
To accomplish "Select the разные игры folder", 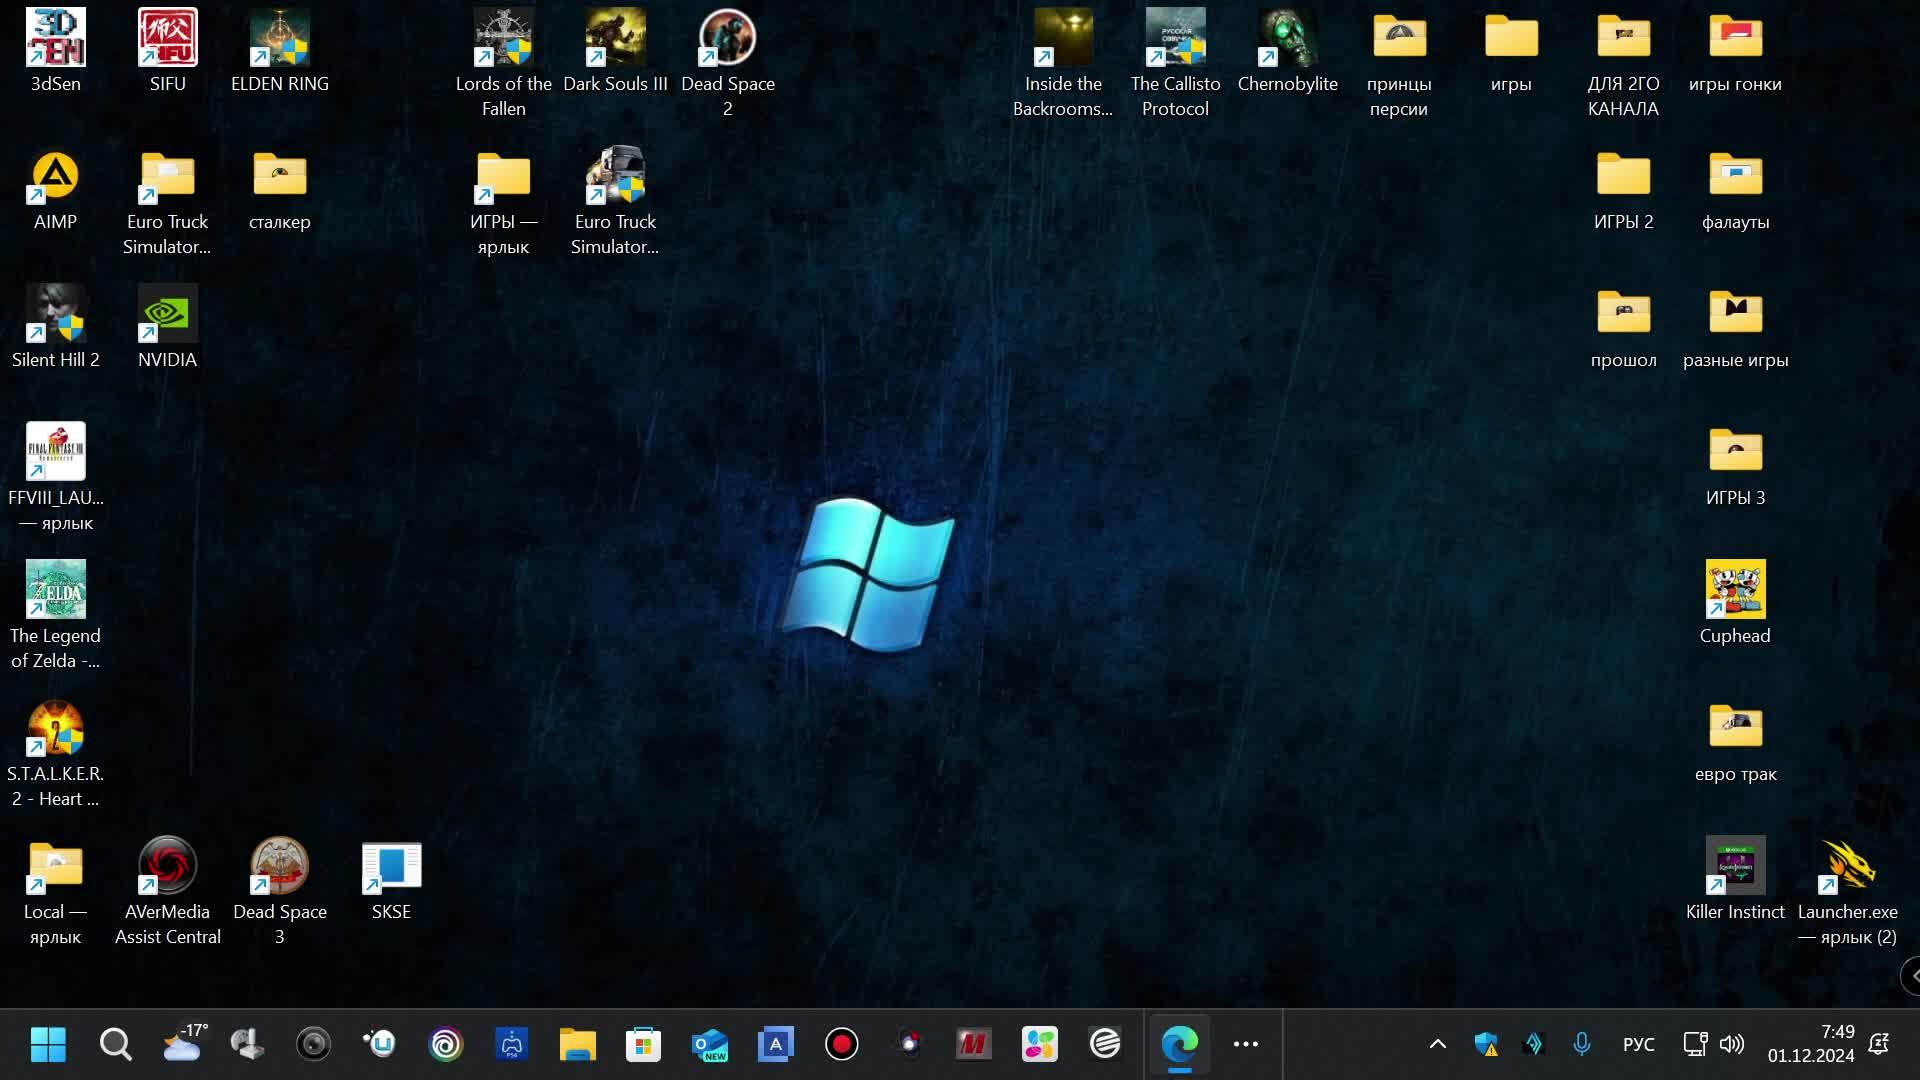I will click(x=1735, y=328).
